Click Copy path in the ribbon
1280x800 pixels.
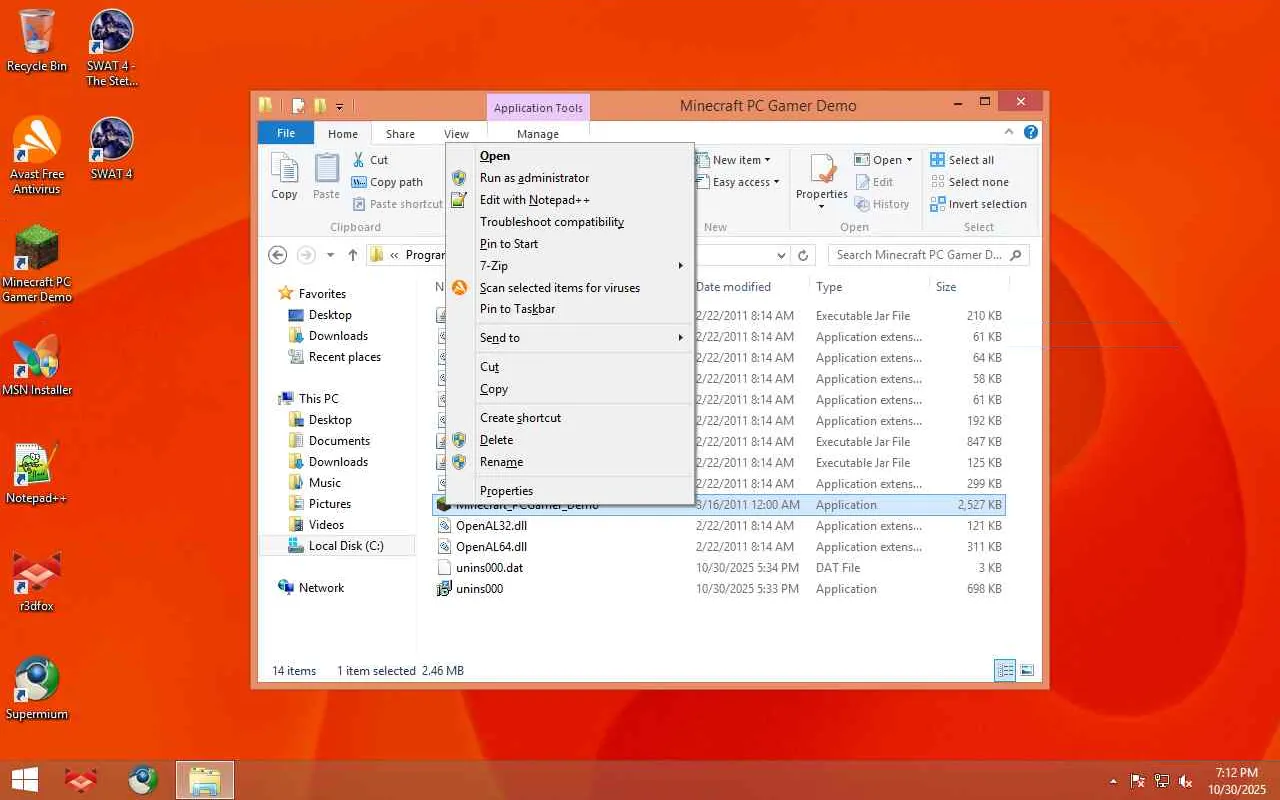[387, 182]
